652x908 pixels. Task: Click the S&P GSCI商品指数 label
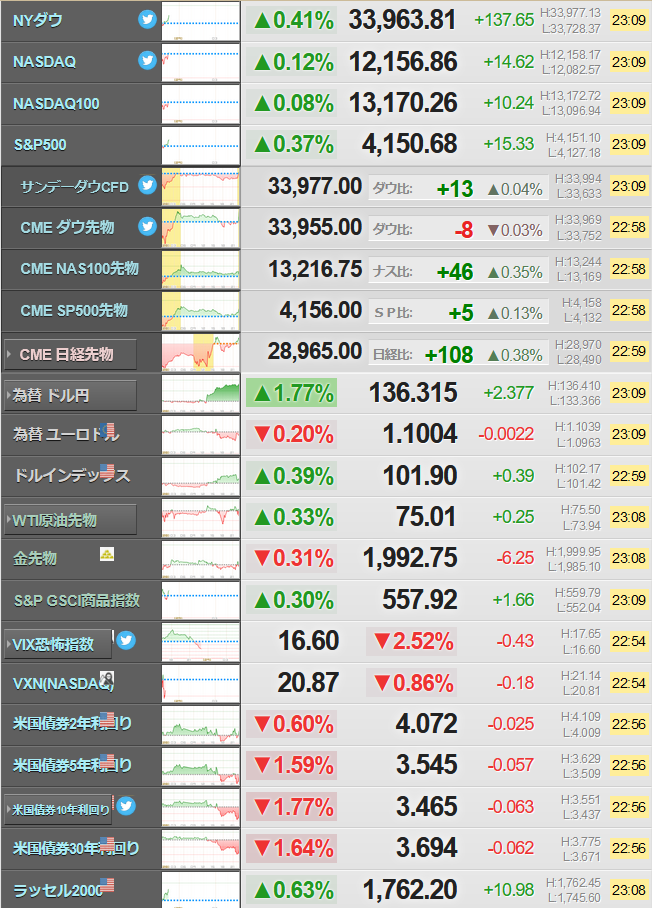pos(77,601)
